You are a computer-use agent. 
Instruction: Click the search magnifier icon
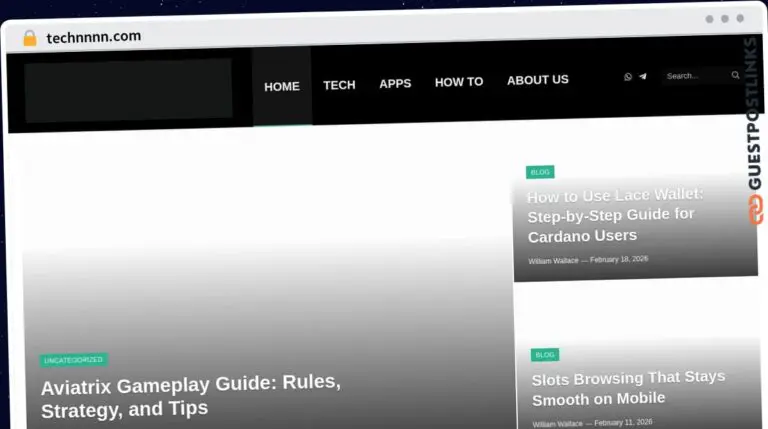pos(735,75)
